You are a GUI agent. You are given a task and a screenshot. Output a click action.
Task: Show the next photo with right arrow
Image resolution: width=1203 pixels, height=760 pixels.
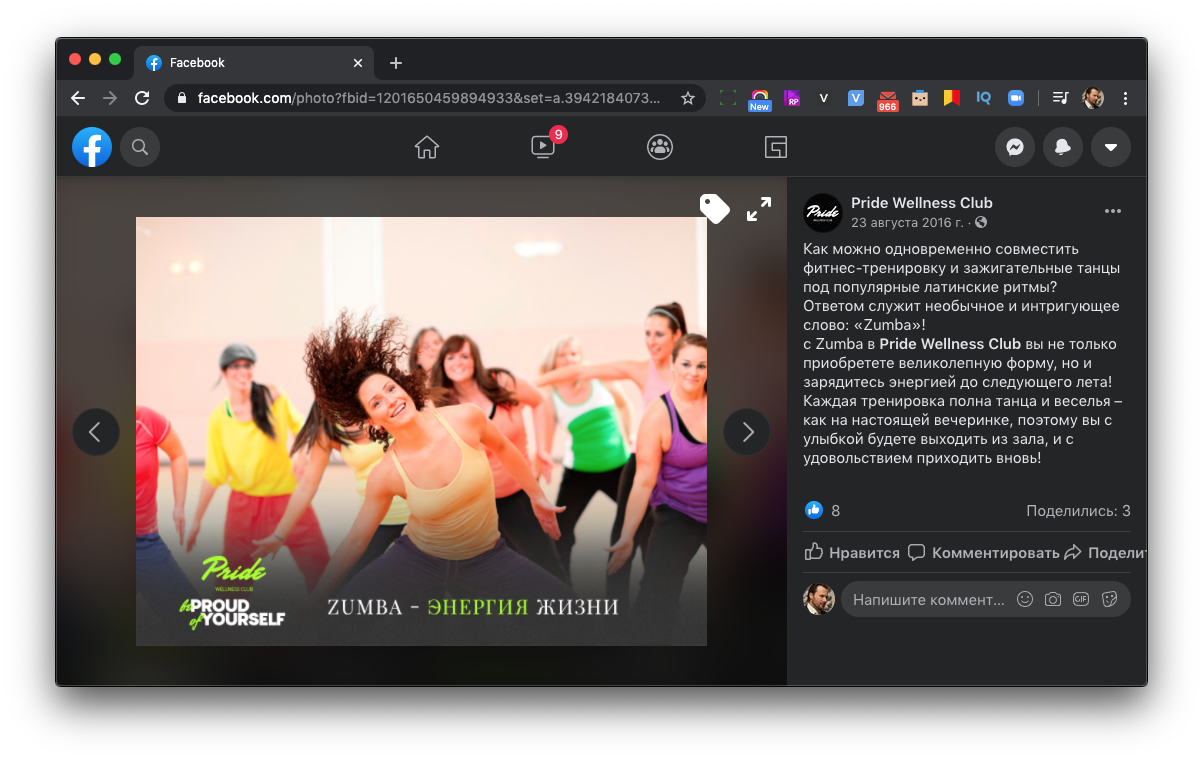747,432
